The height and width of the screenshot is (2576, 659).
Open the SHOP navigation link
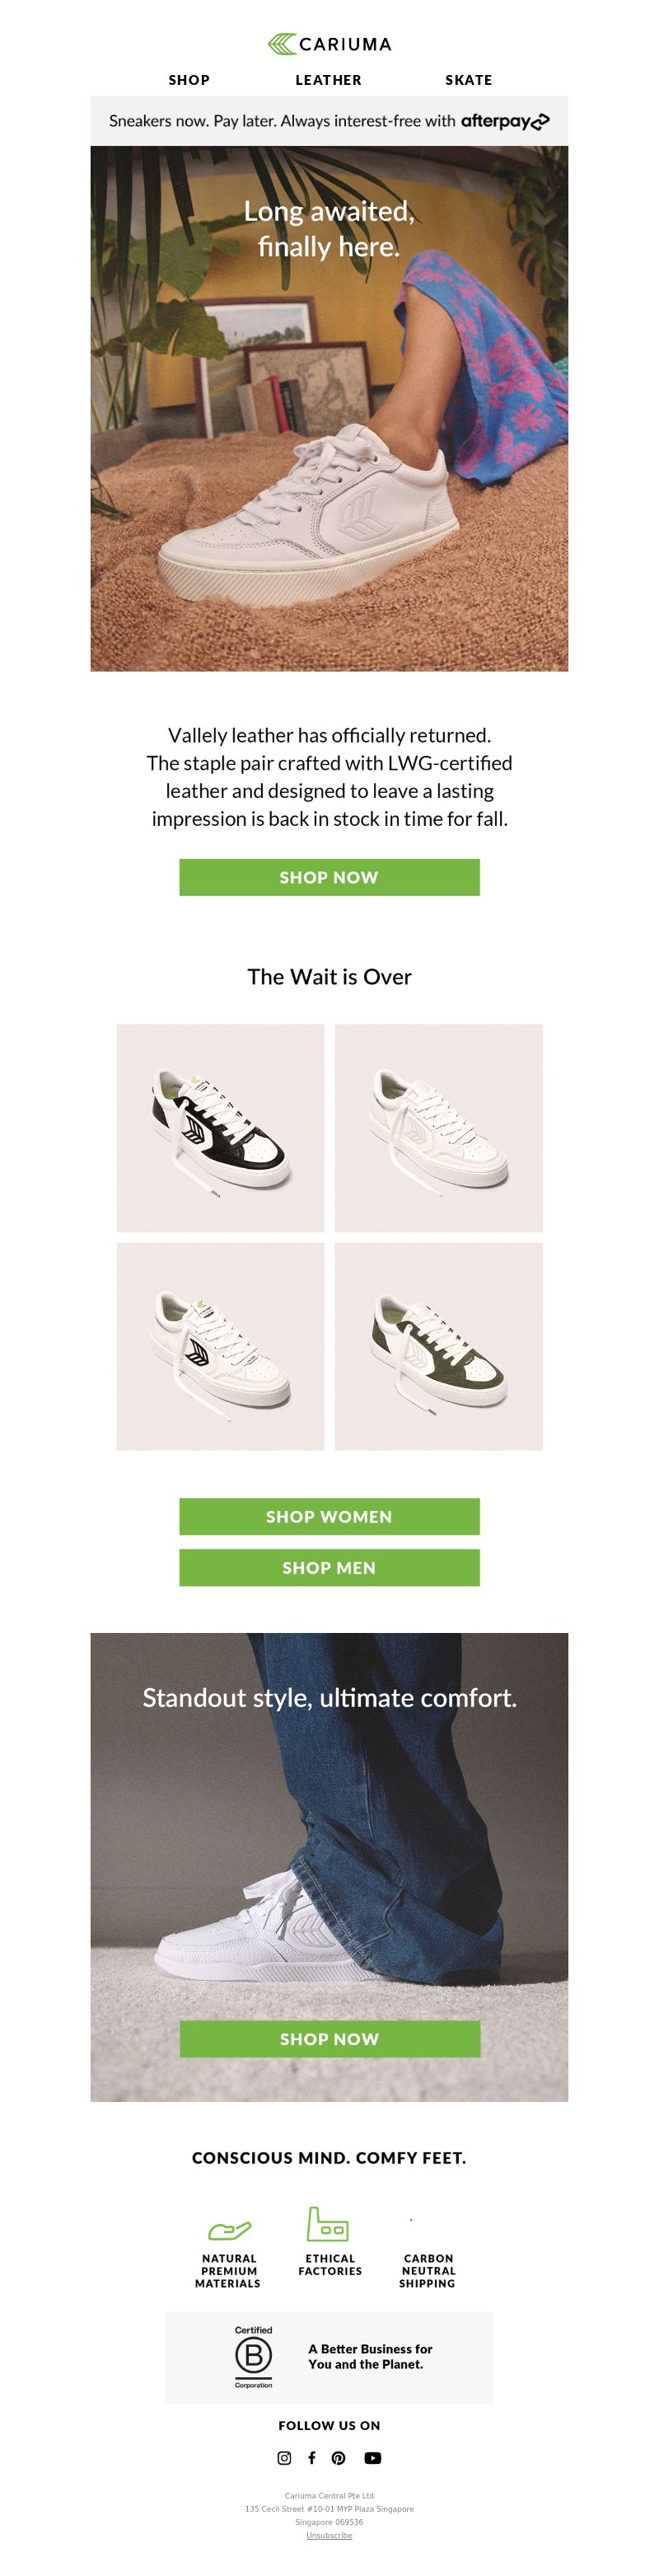[x=189, y=80]
